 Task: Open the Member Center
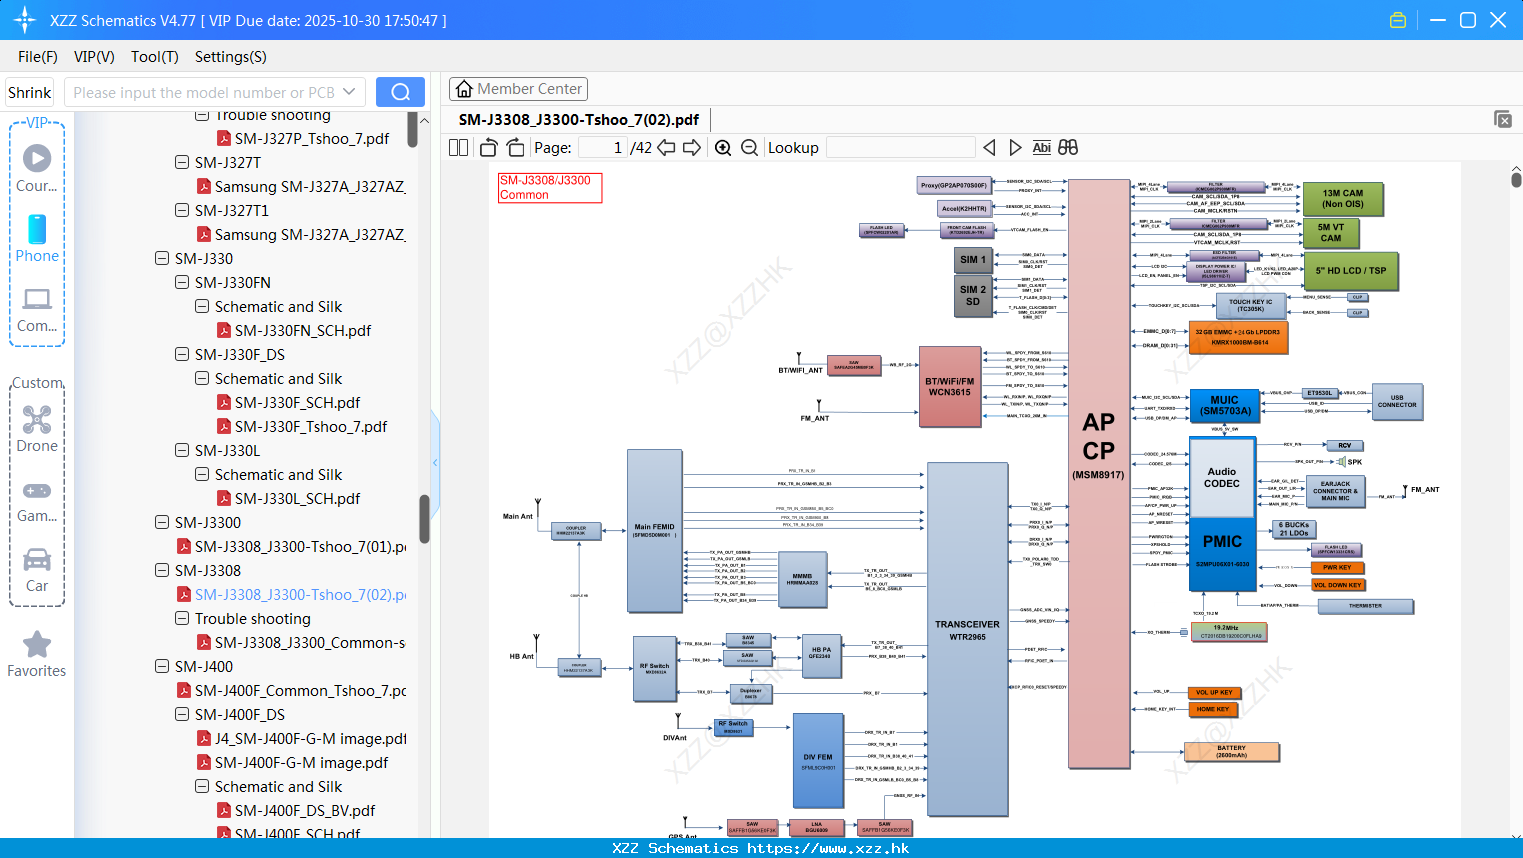pyautogui.click(x=518, y=89)
